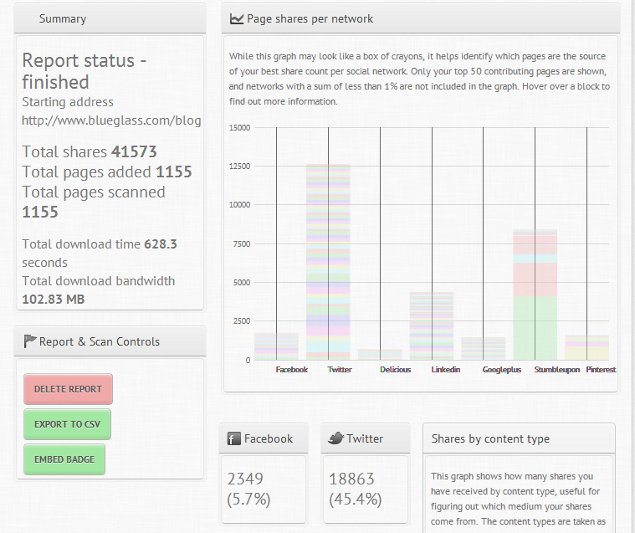Click the Twitter bird icon
This screenshot has height=533, width=635.
(336, 438)
